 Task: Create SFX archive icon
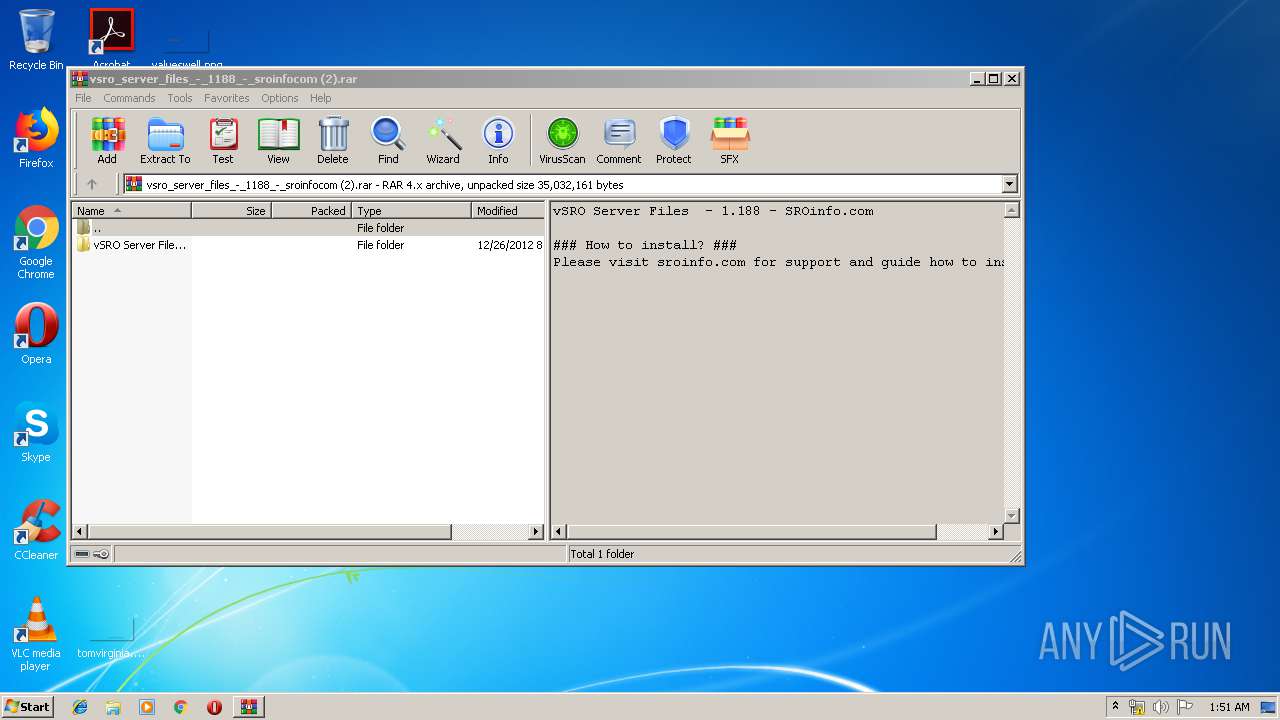[x=730, y=140]
